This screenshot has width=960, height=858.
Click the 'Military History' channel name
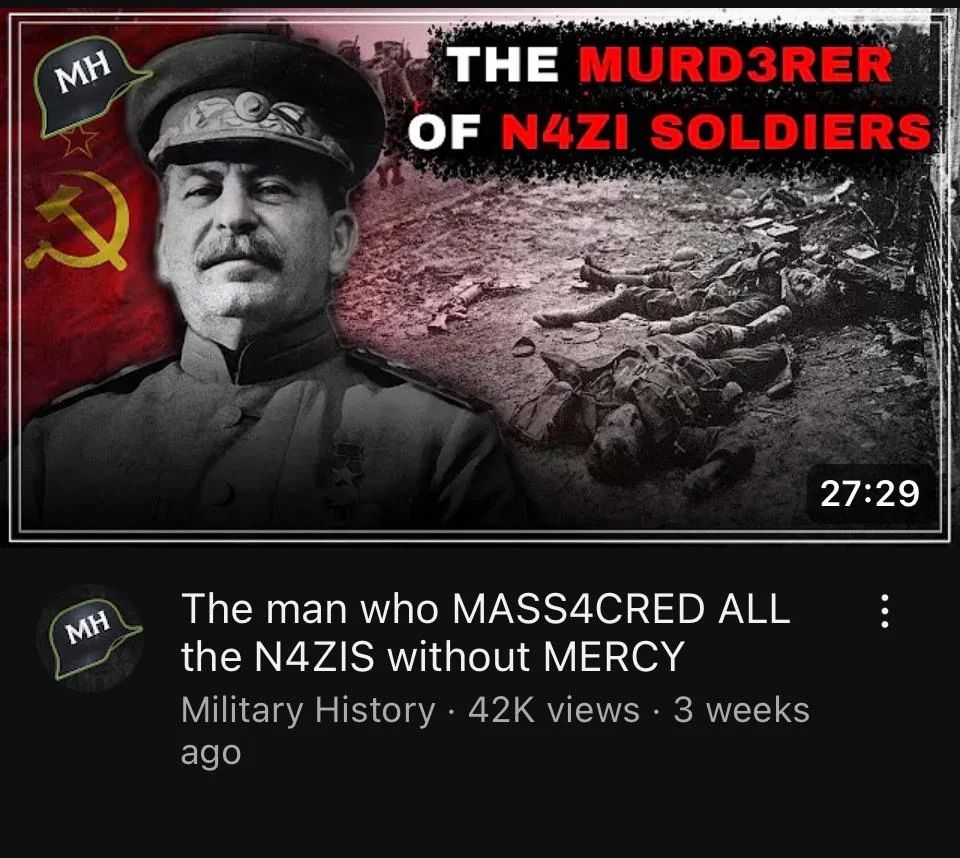coord(308,710)
